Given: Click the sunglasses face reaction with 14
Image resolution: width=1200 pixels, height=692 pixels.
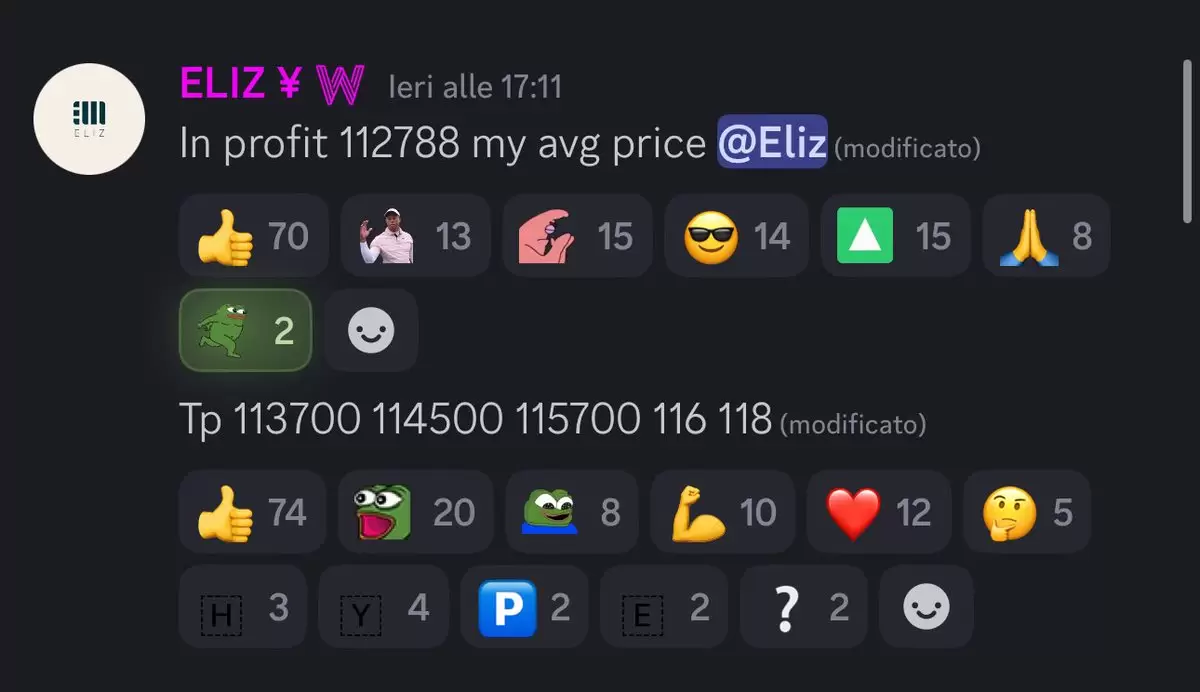Looking at the screenshot, I should click(x=738, y=236).
